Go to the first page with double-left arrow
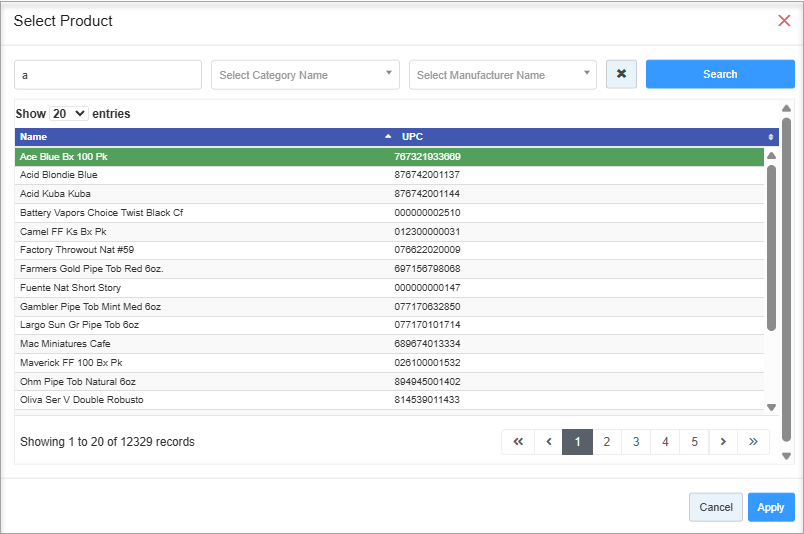This screenshot has width=804, height=534. [518, 442]
